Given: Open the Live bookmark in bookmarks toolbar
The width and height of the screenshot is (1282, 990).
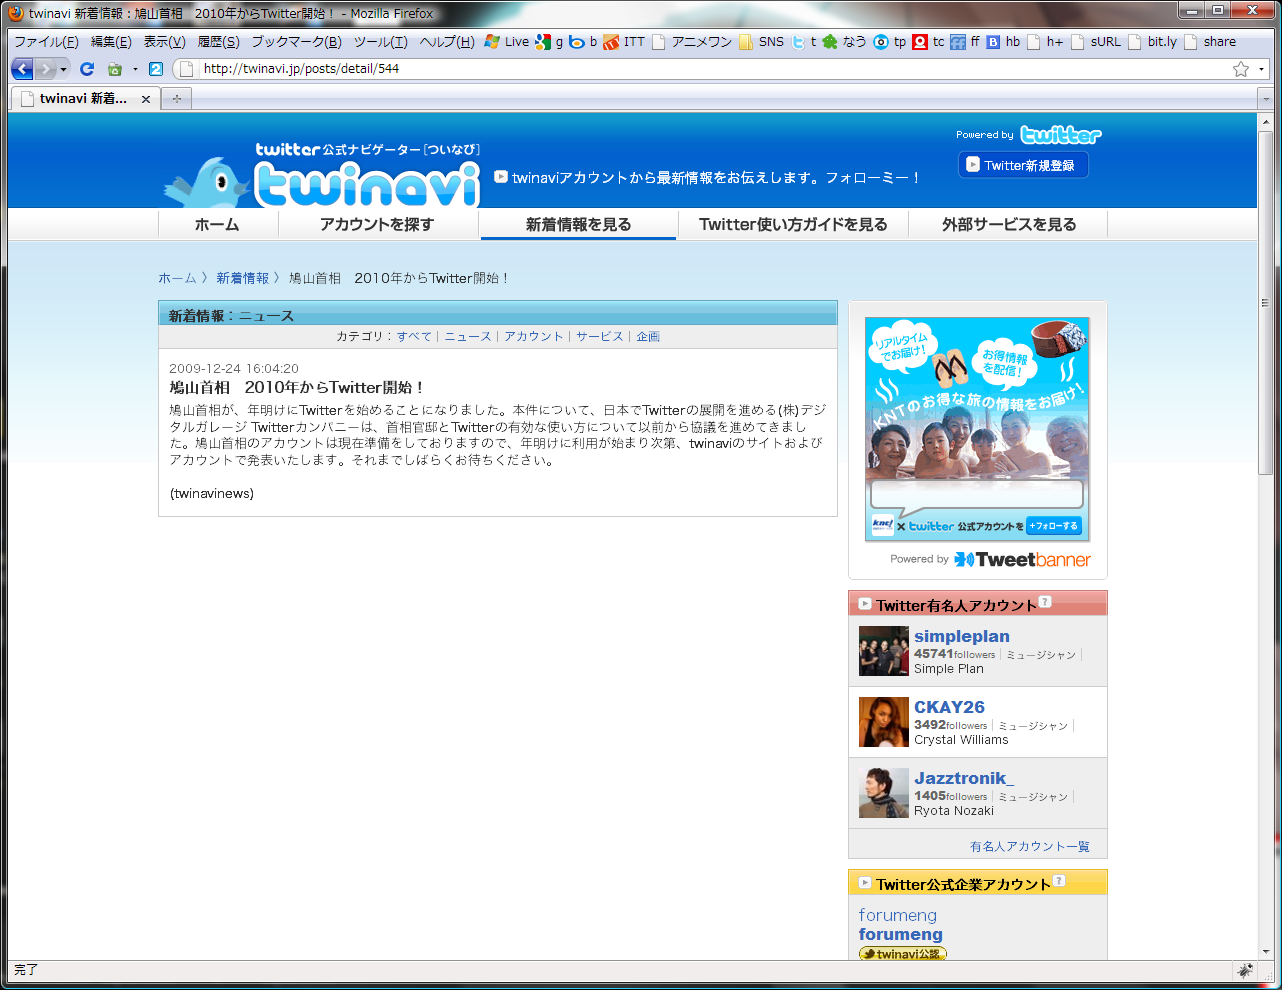Looking at the screenshot, I should click(507, 42).
